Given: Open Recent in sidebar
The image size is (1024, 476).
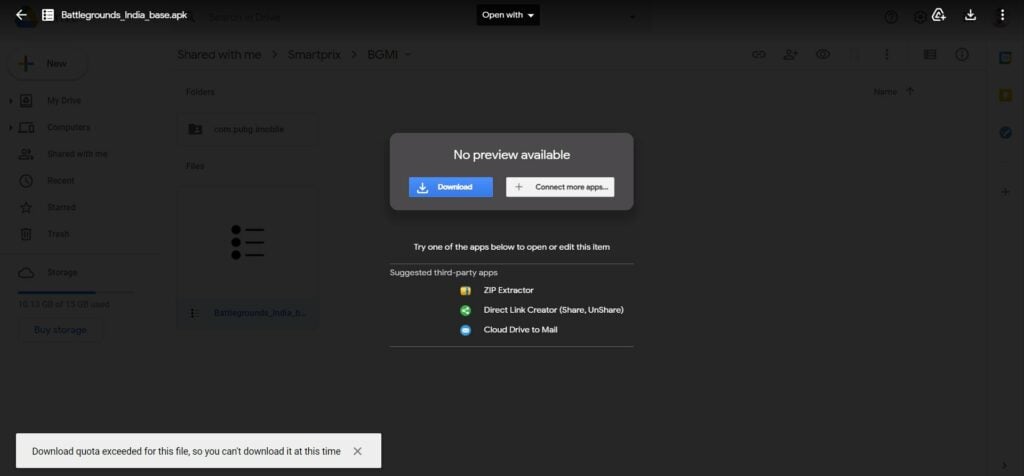Looking at the screenshot, I should (x=61, y=181).
